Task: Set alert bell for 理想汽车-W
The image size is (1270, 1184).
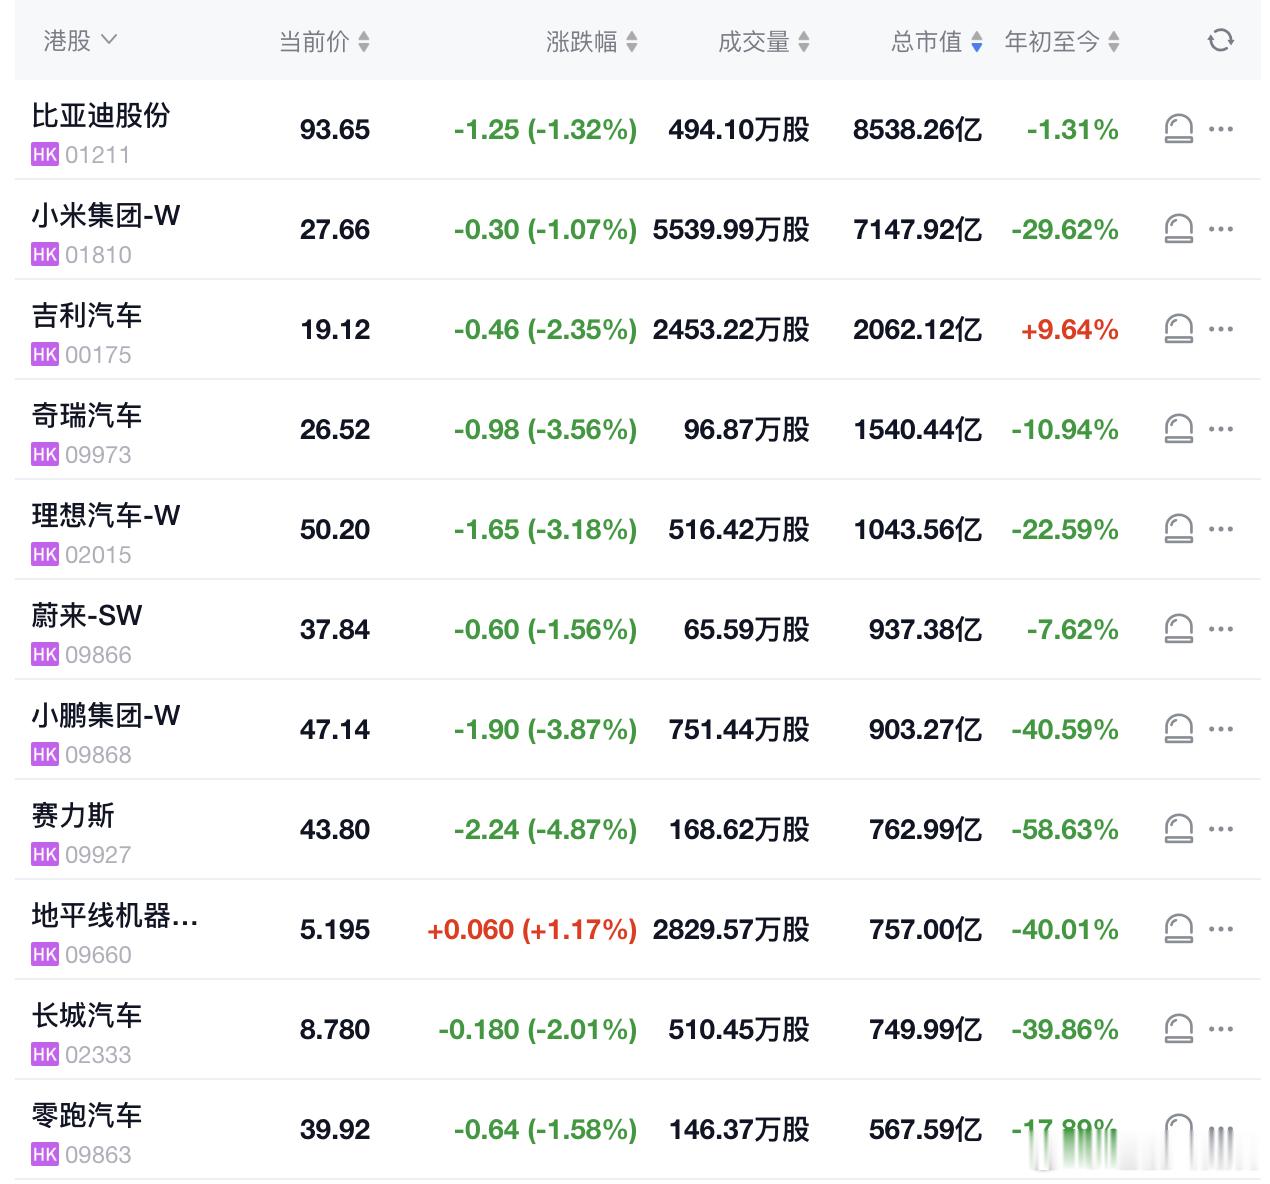Action: click(1179, 529)
